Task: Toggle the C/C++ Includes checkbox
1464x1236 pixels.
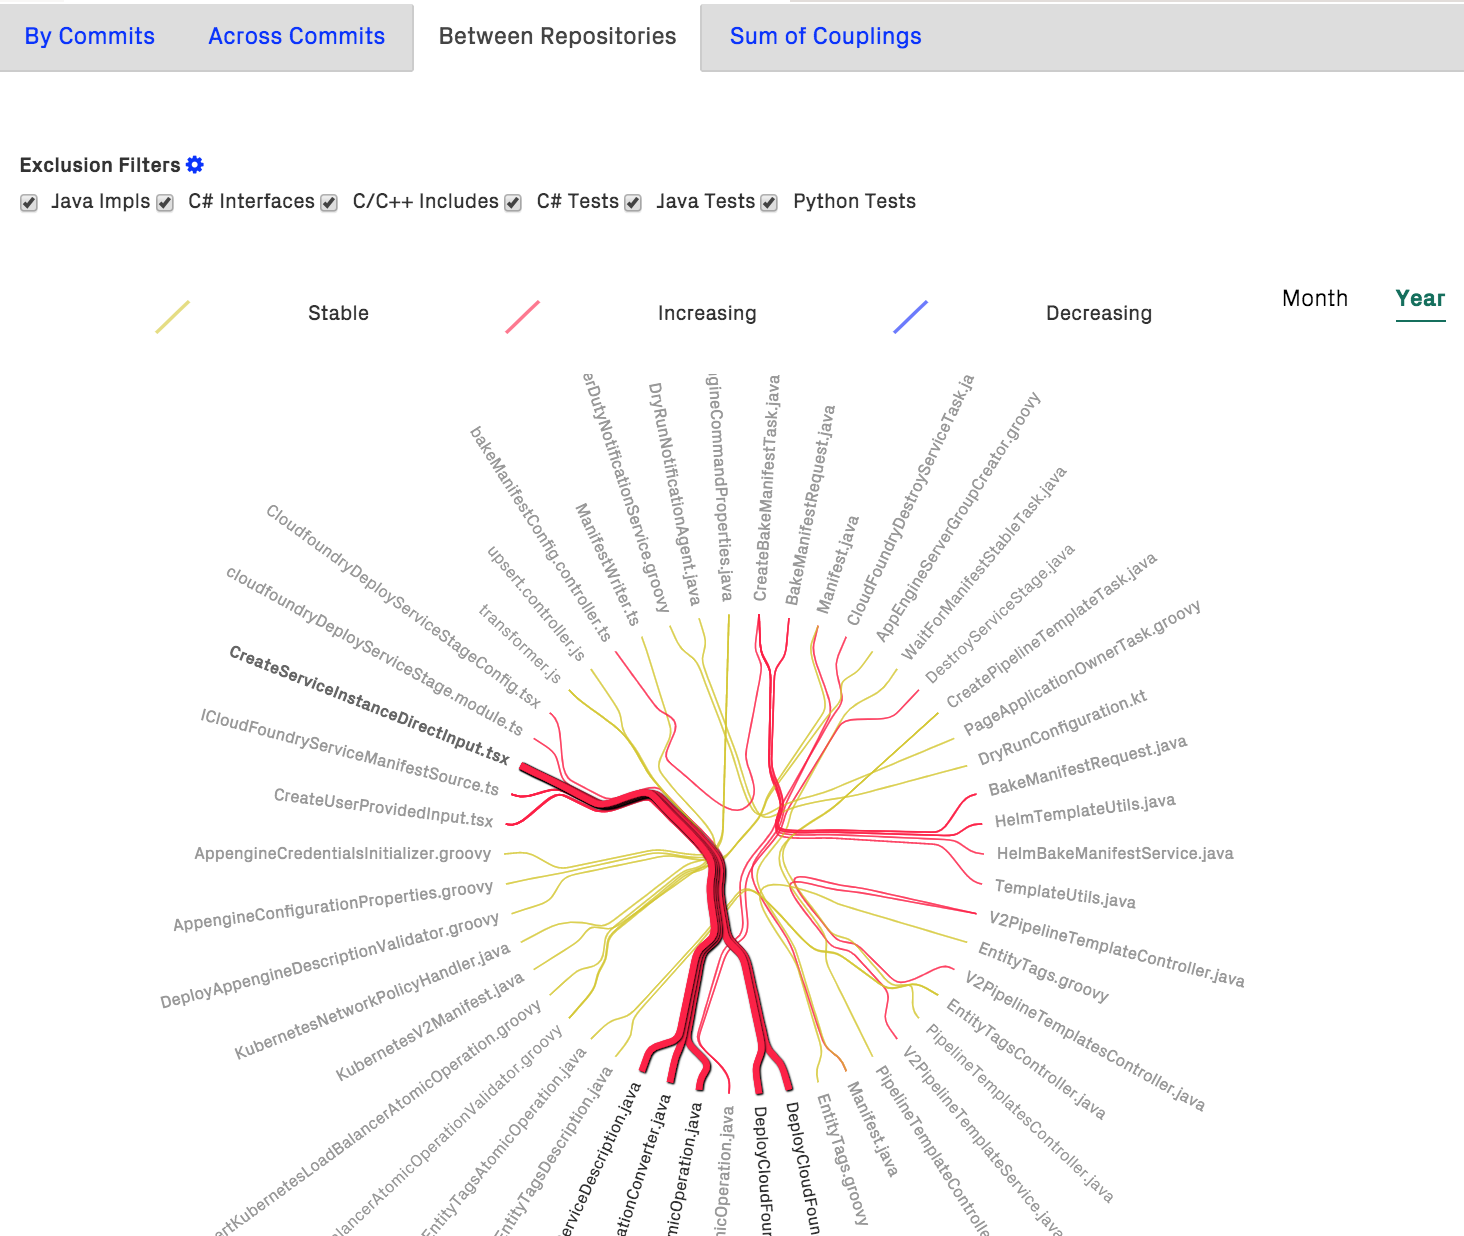Action: [329, 203]
